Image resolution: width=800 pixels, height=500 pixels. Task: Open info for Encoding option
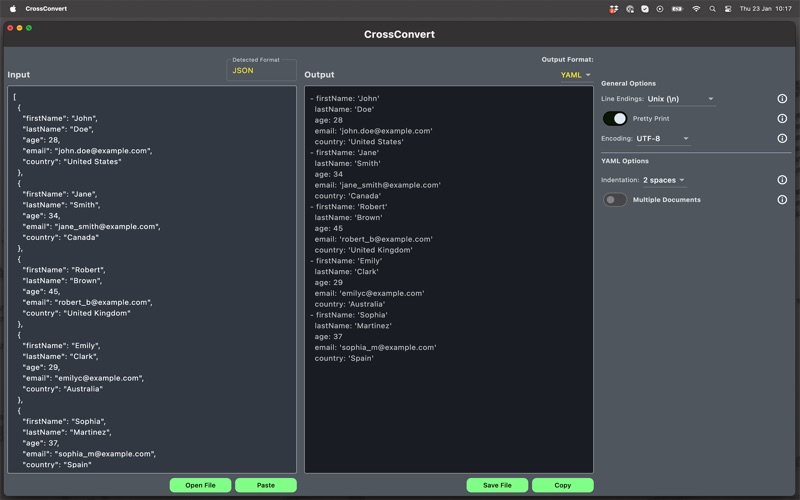point(782,138)
